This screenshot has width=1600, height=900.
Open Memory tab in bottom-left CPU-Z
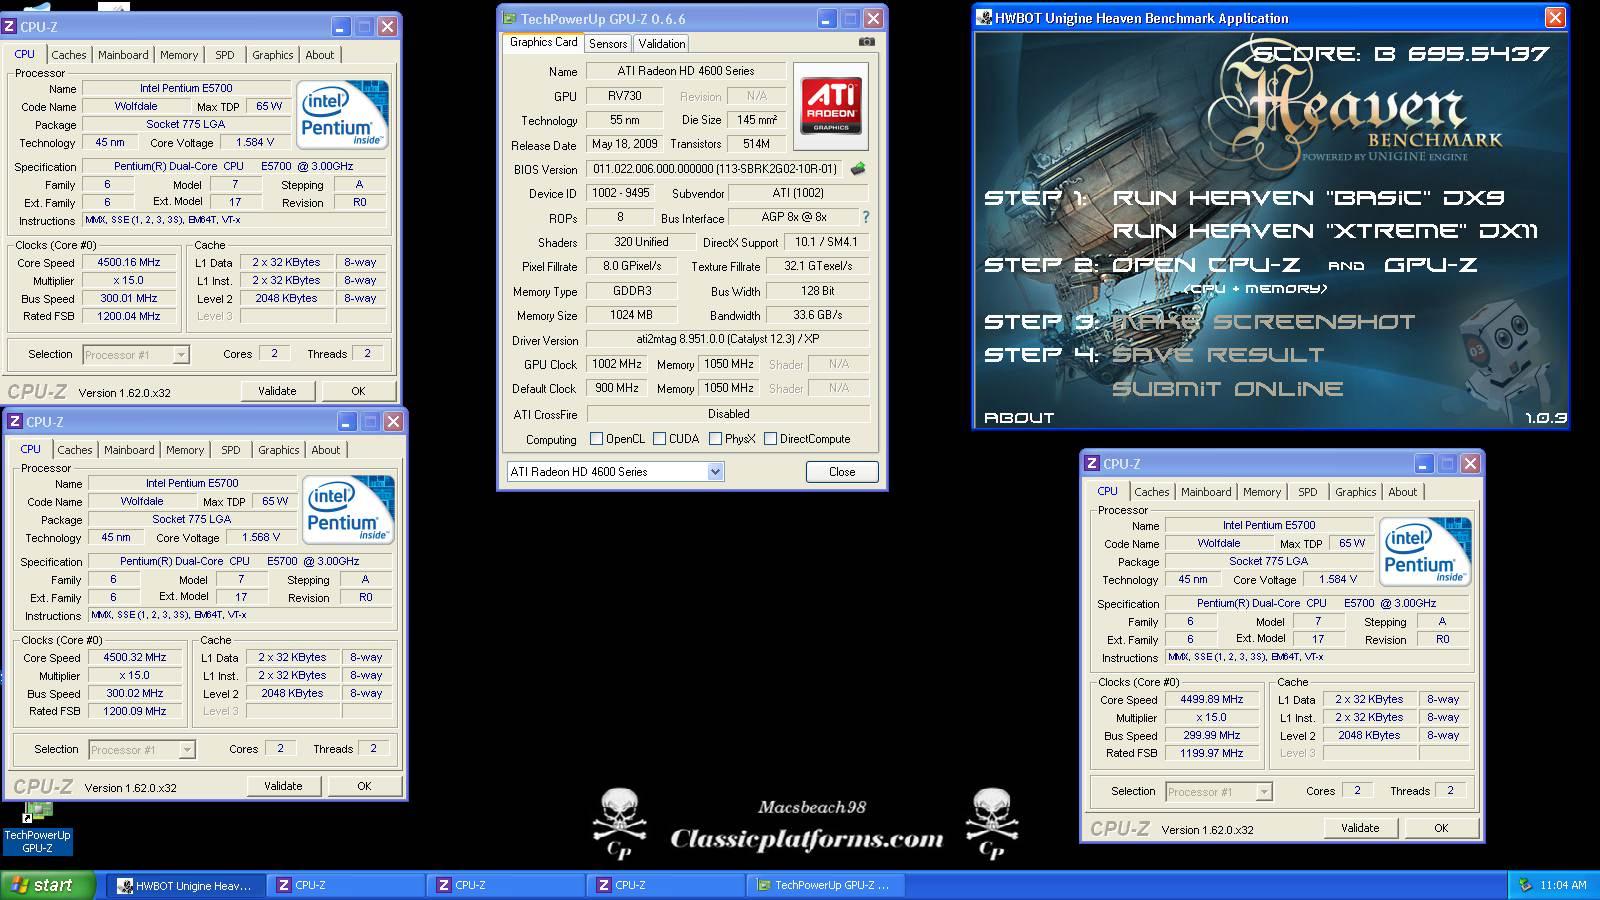[185, 450]
